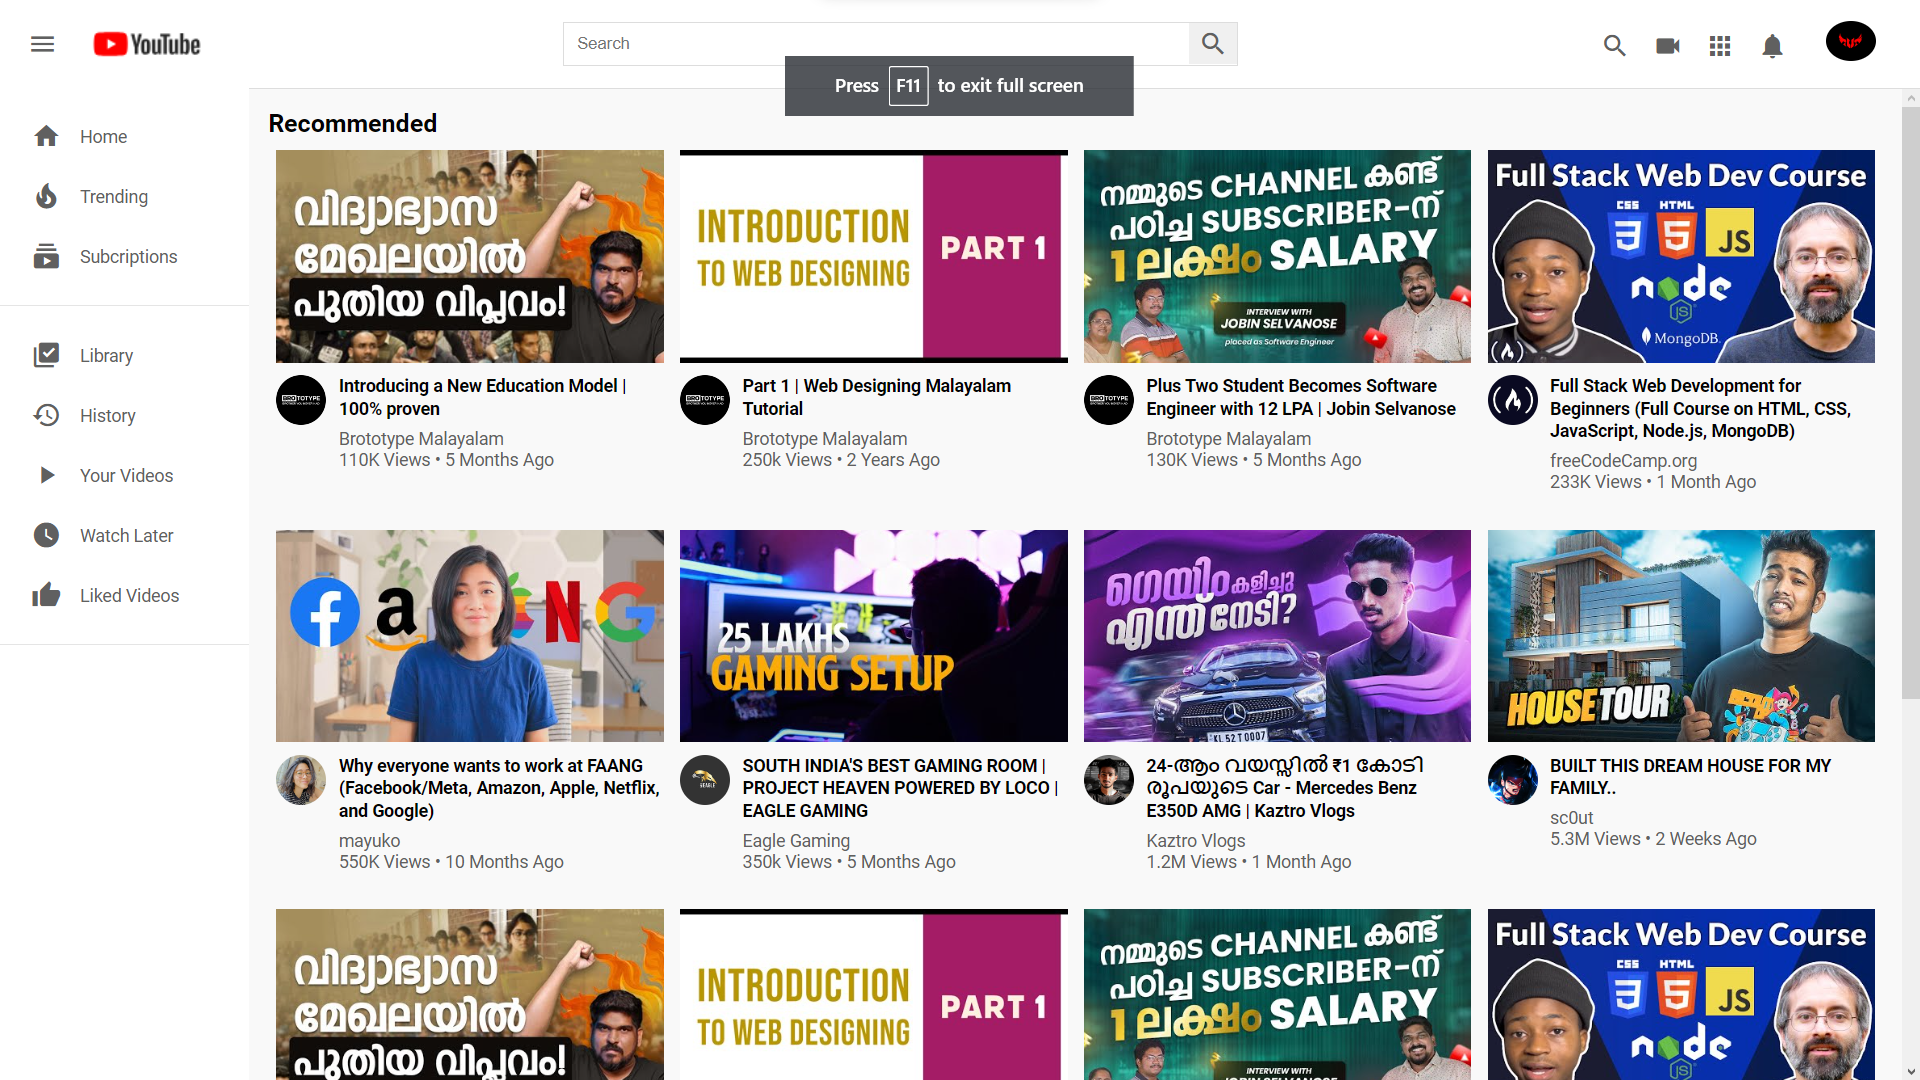This screenshot has height=1080, width=1920.
Task: Click the Library sidebar icon
Action: click(46, 355)
